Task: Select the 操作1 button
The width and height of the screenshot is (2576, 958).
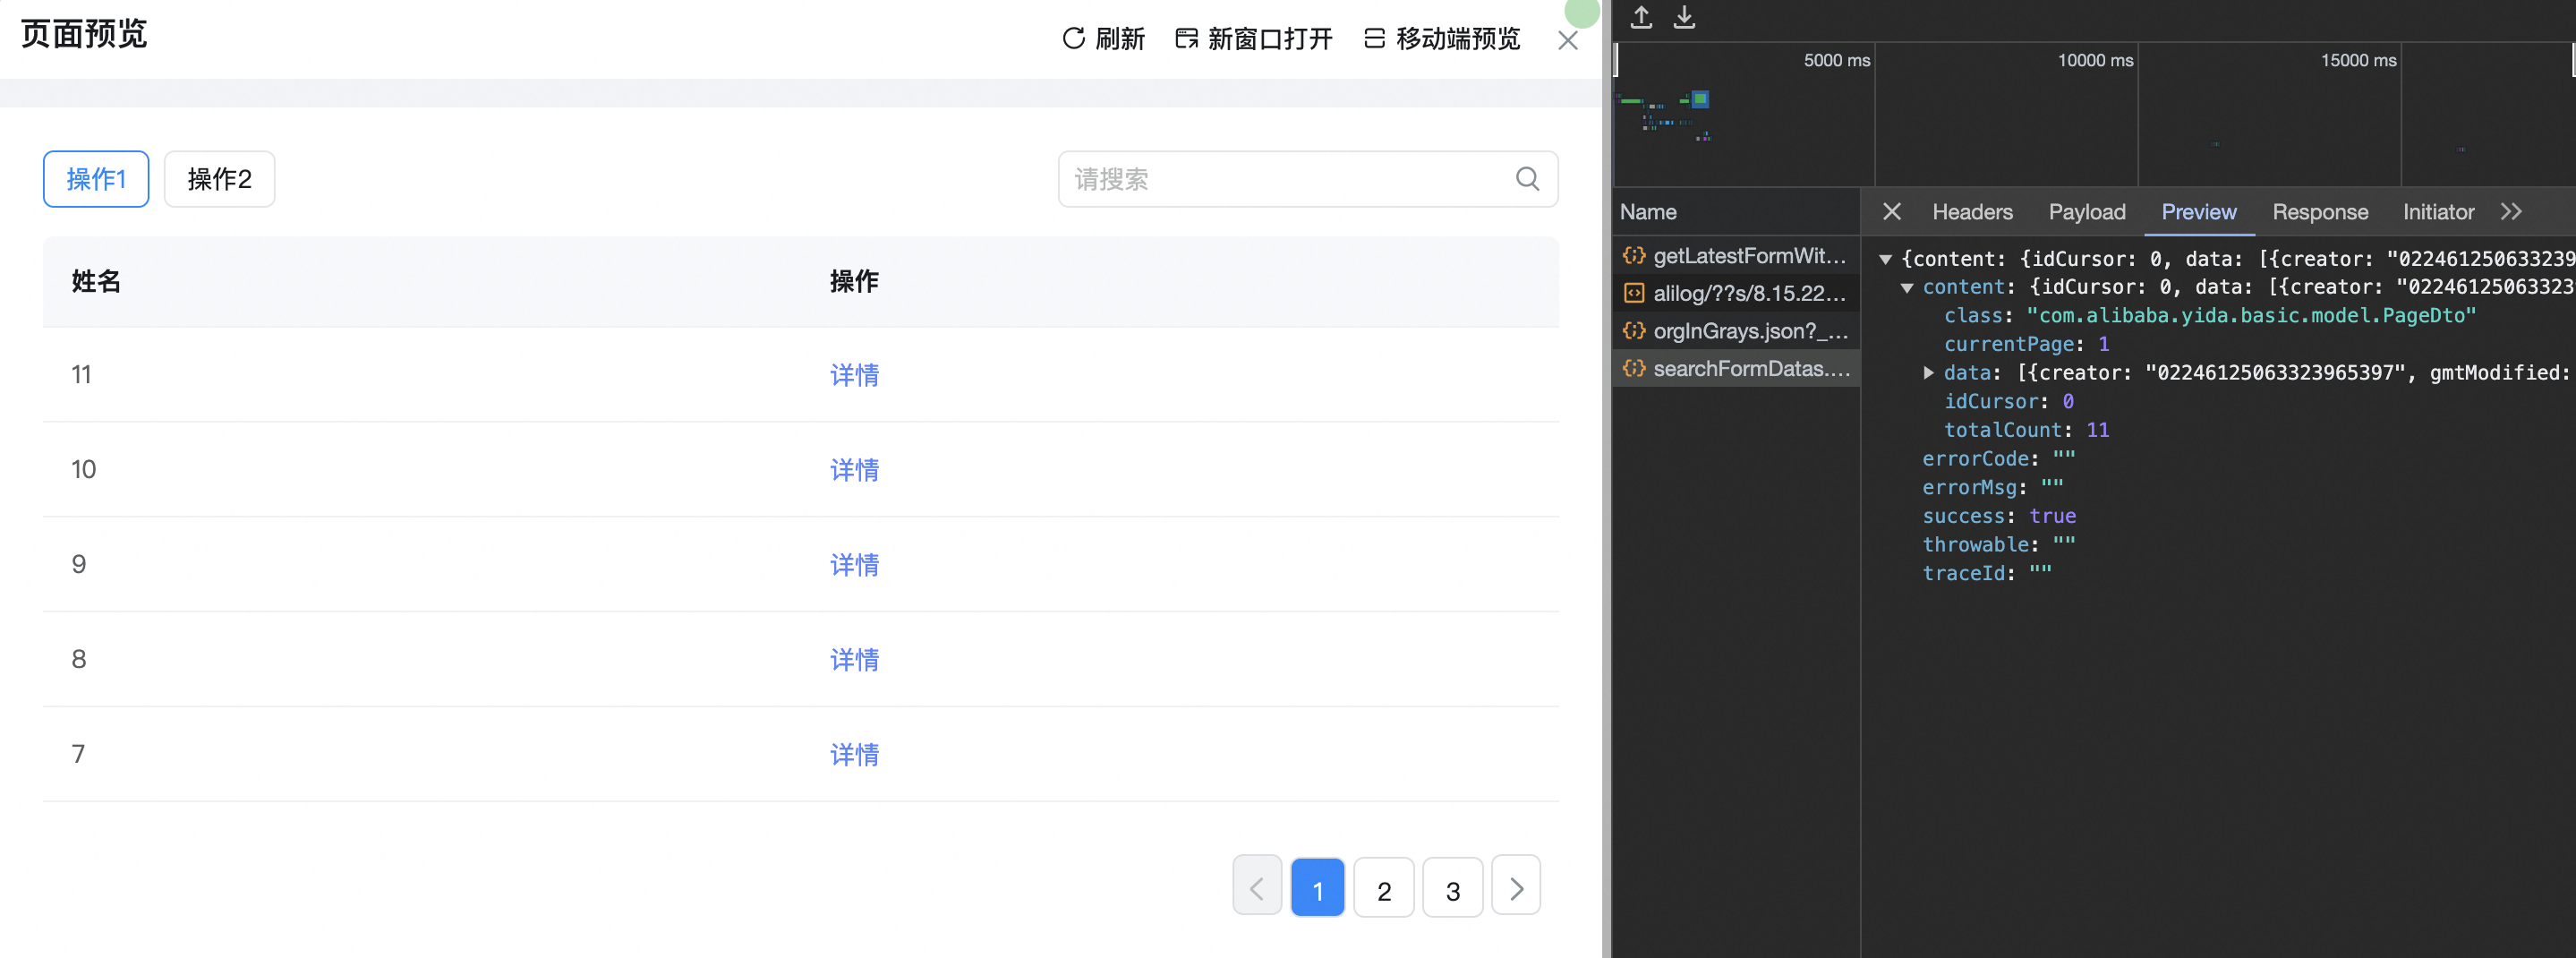Action: point(96,179)
